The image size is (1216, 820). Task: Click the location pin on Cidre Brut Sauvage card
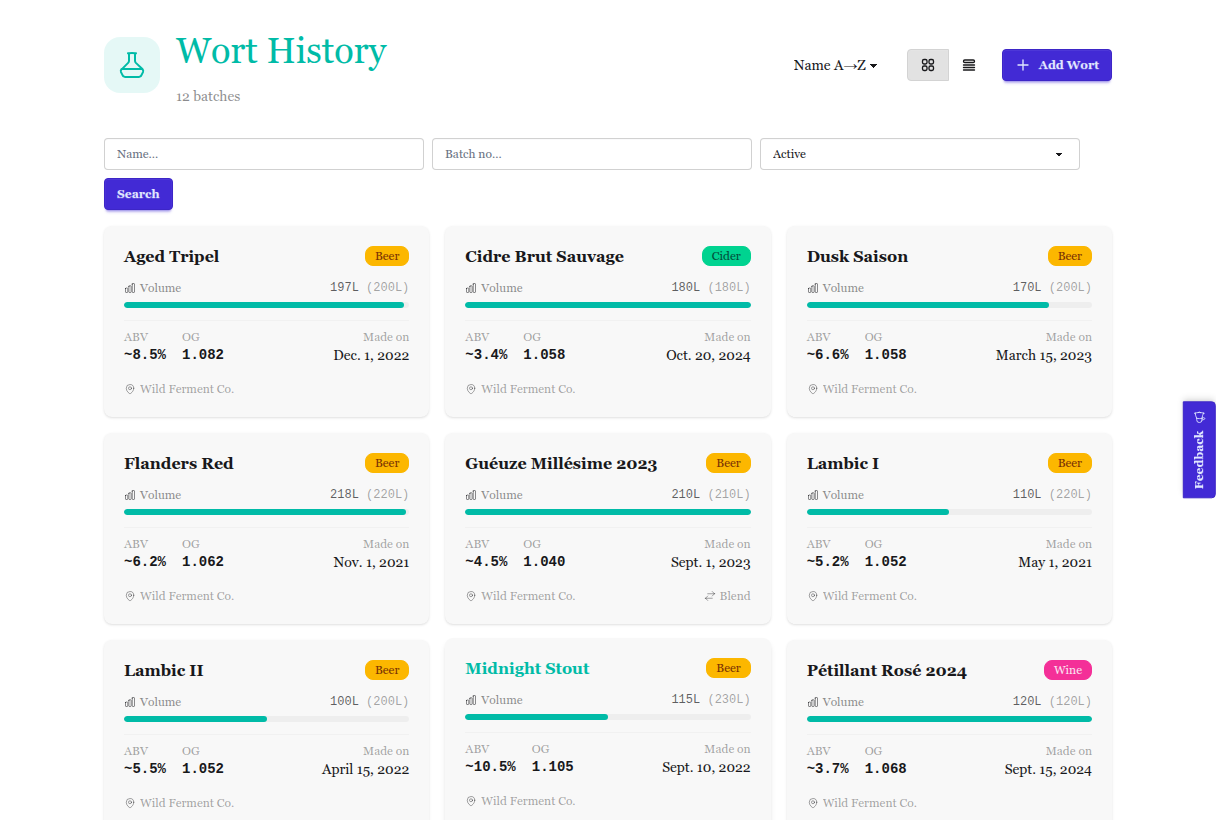point(471,389)
